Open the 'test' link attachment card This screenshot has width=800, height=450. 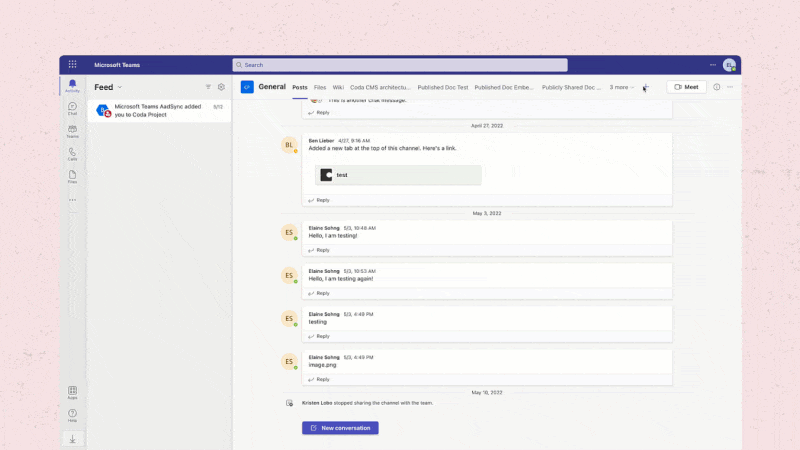point(397,175)
